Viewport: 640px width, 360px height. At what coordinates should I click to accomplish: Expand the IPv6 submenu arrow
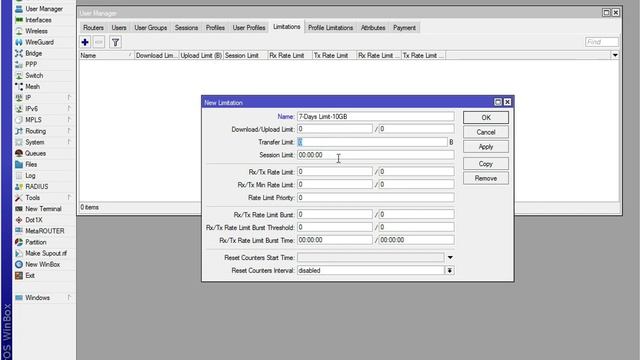pos(69,109)
